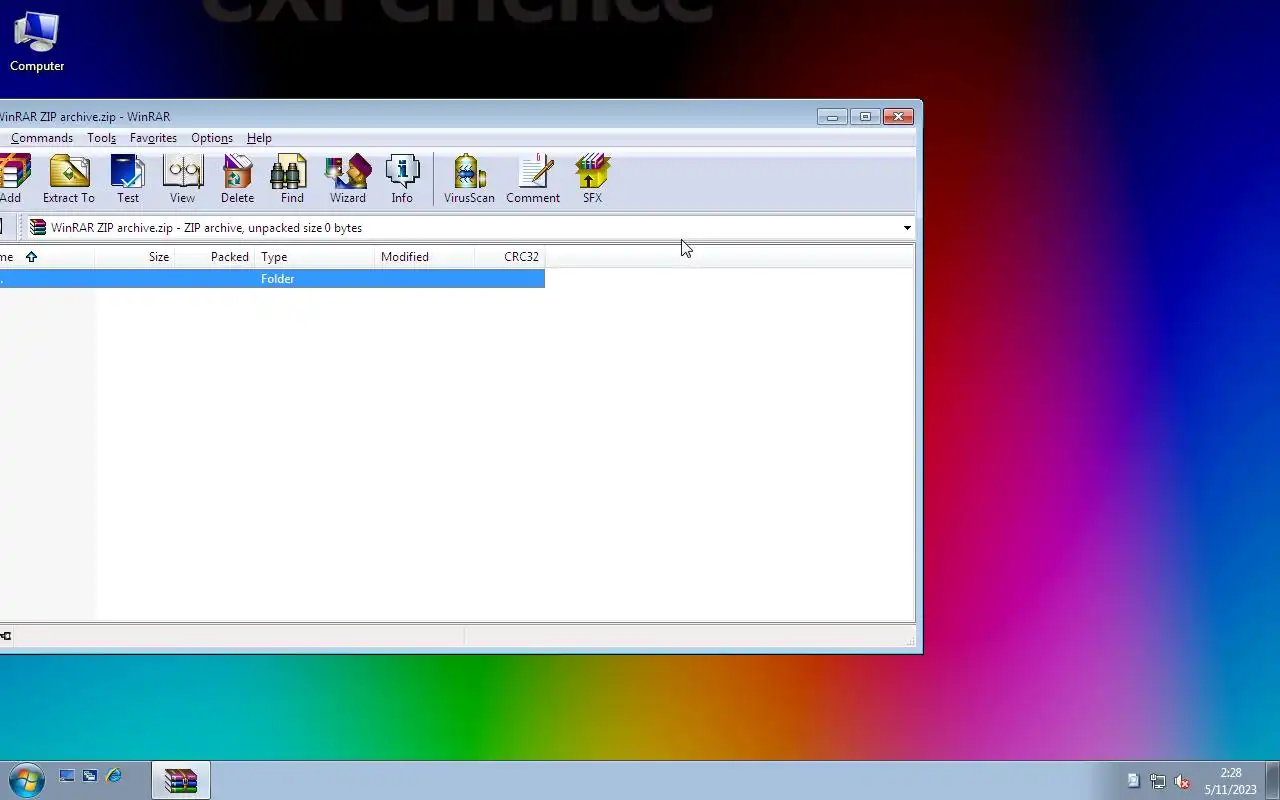Viewport: 1280px width, 800px height.
Task: Open the Commands menu
Action: coord(42,138)
